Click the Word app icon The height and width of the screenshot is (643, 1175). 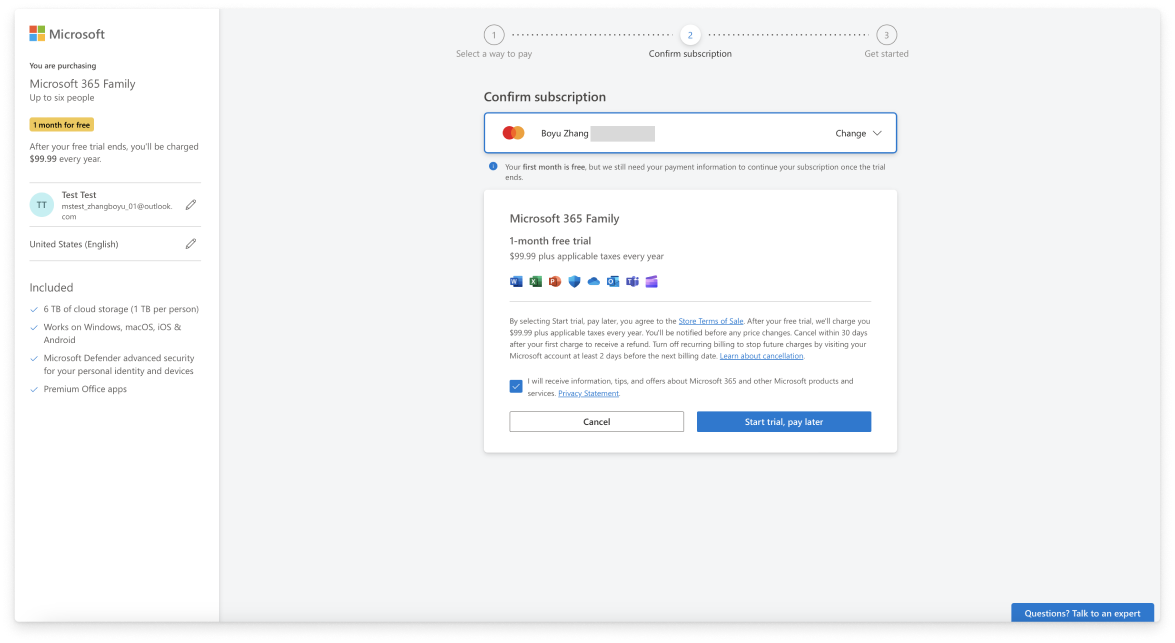click(x=516, y=282)
